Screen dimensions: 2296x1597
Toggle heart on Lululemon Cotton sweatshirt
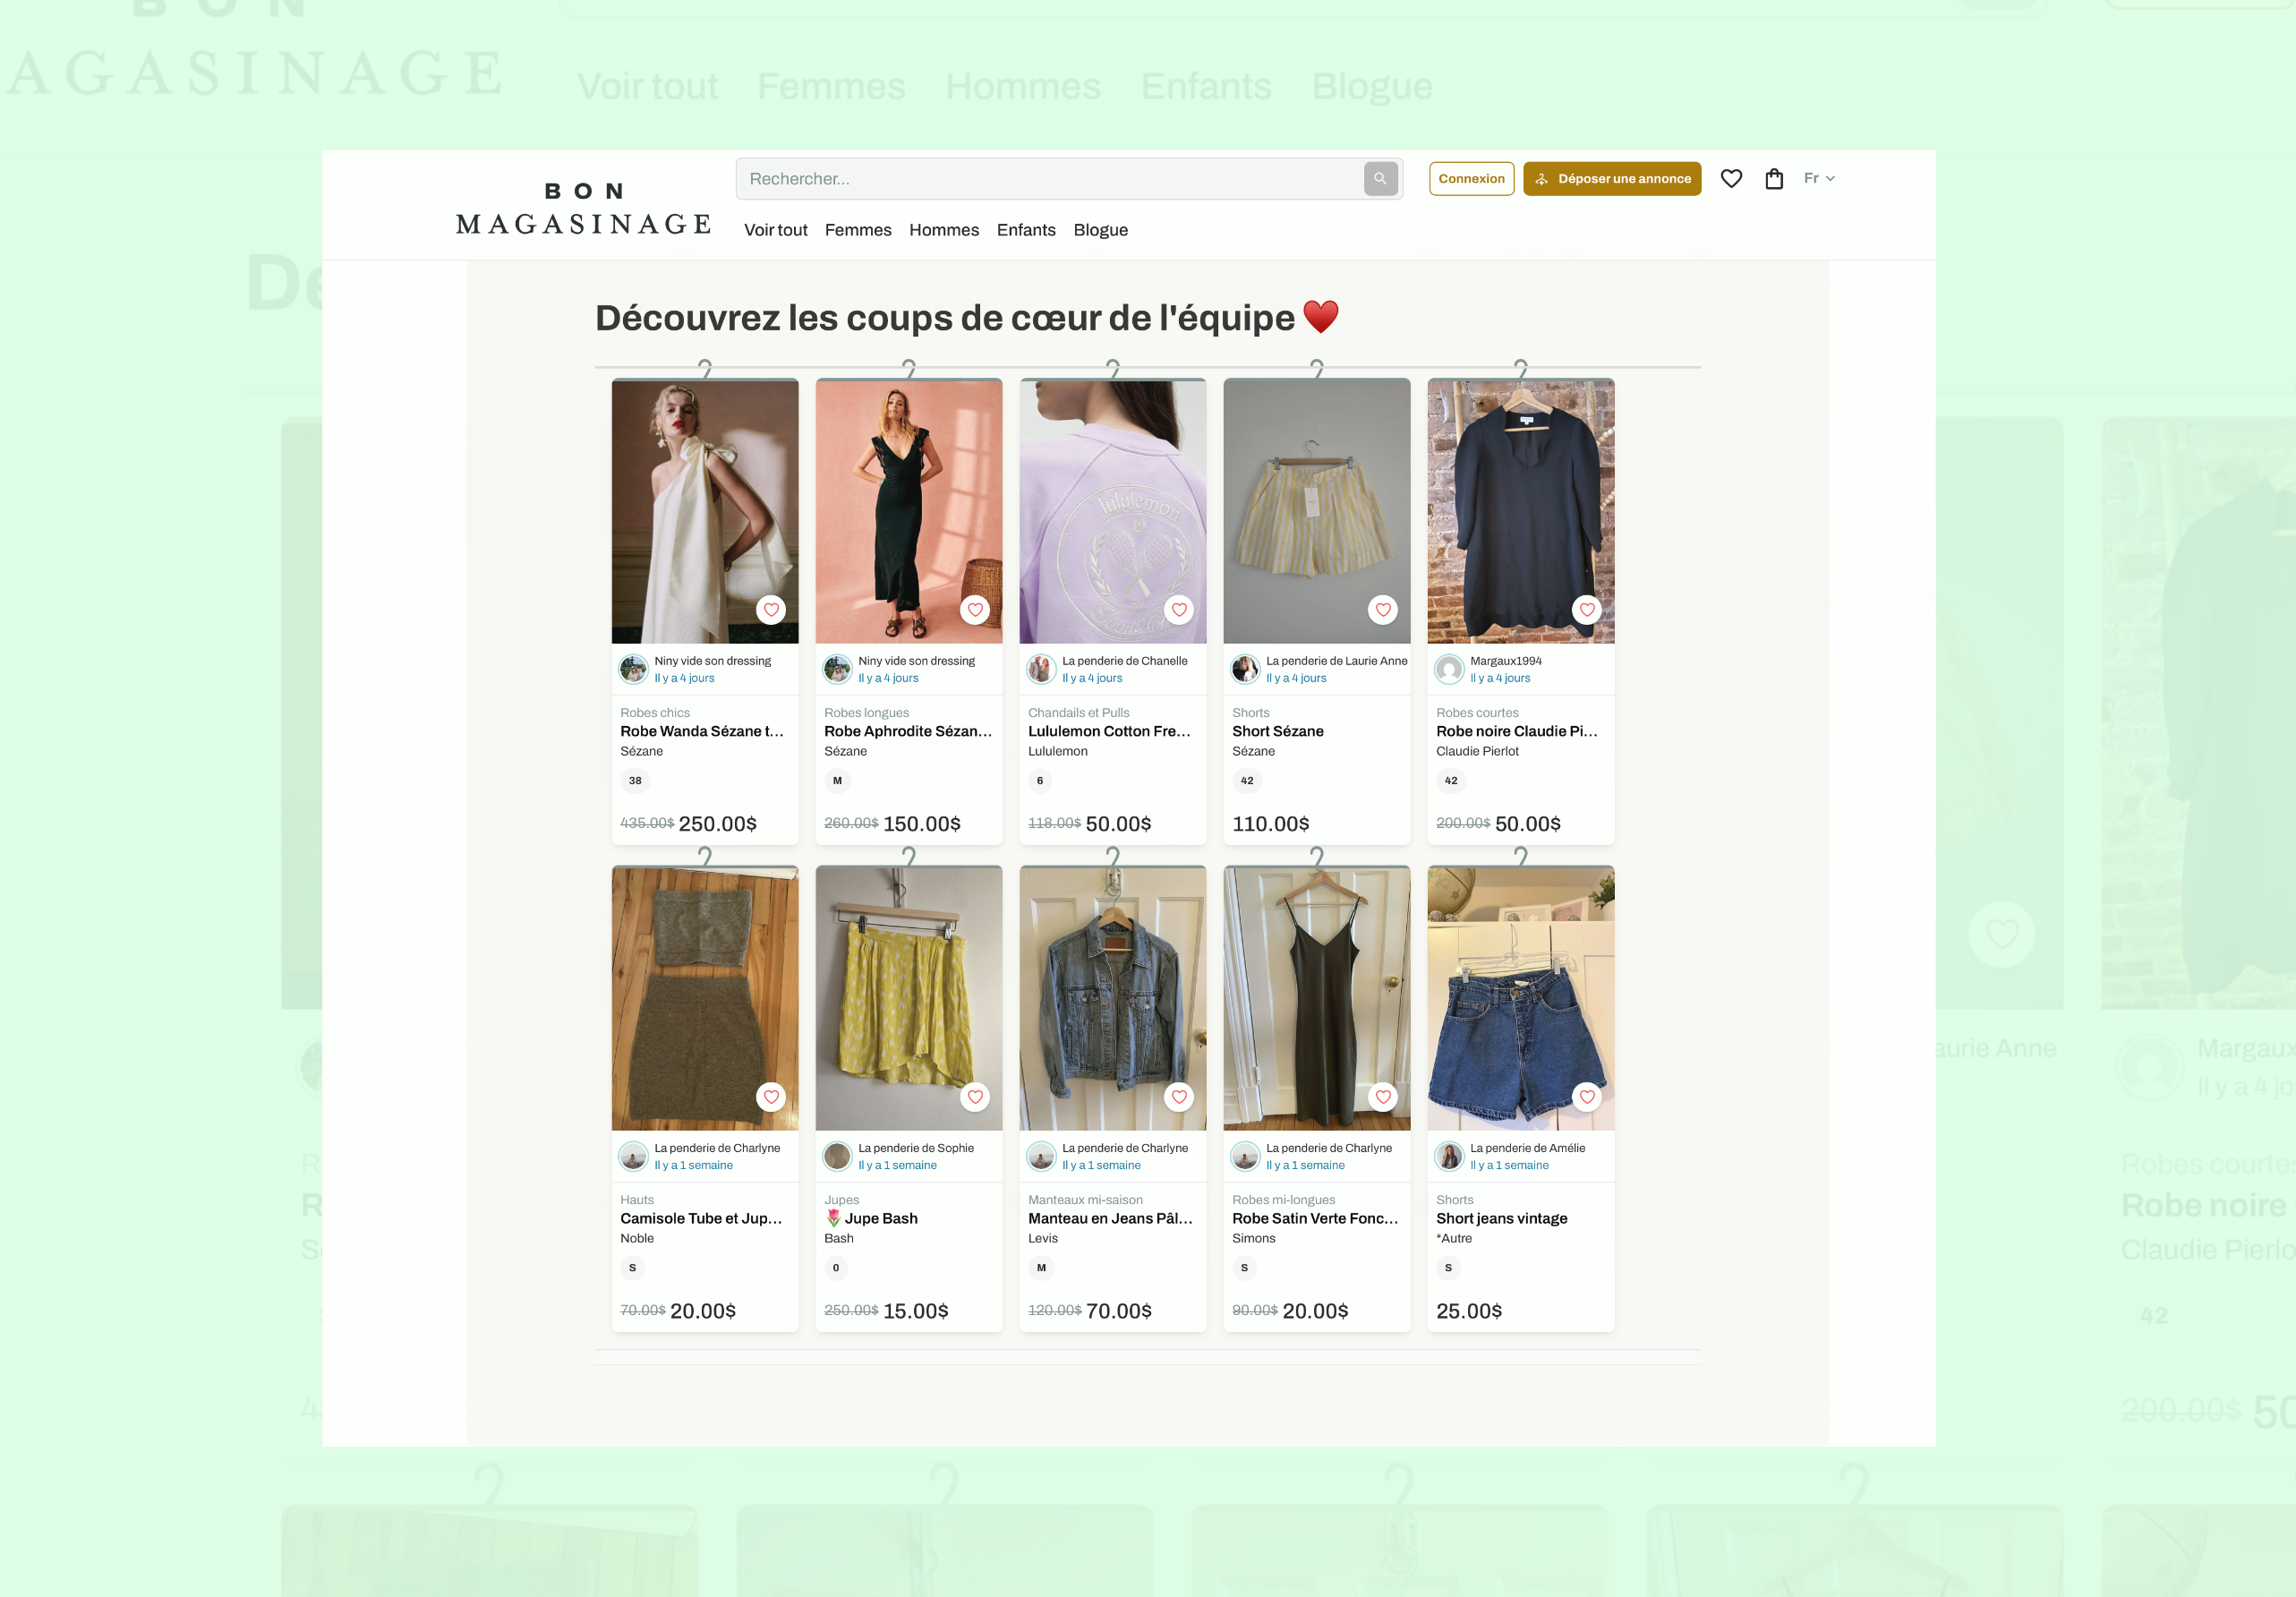1179,610
